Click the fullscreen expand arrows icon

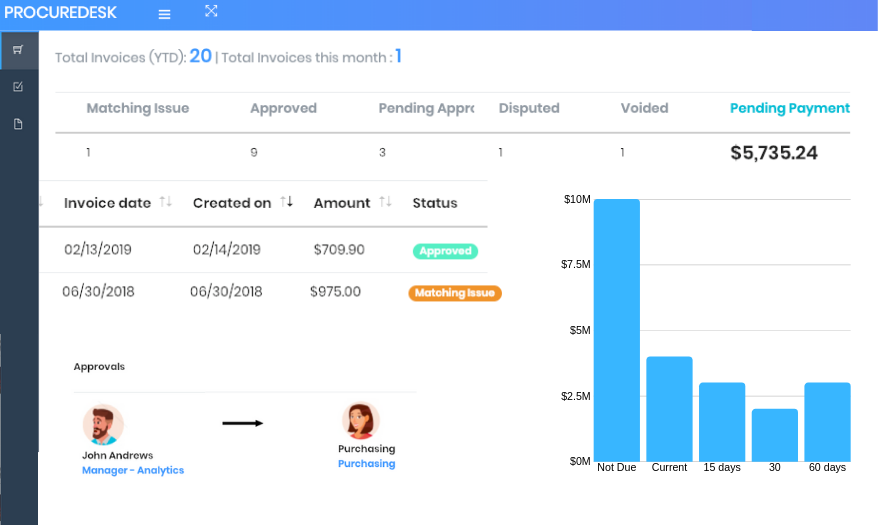click(211, 11)
